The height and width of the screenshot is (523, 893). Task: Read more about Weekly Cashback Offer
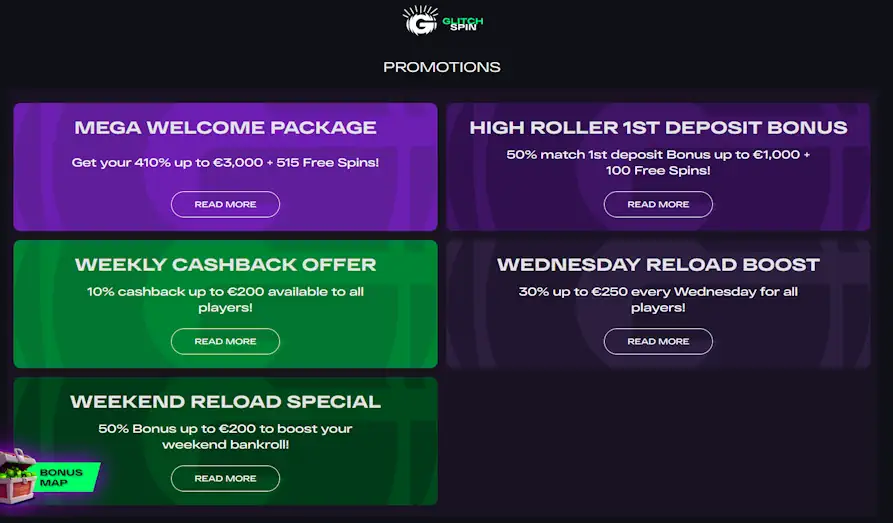coord(226,341)
